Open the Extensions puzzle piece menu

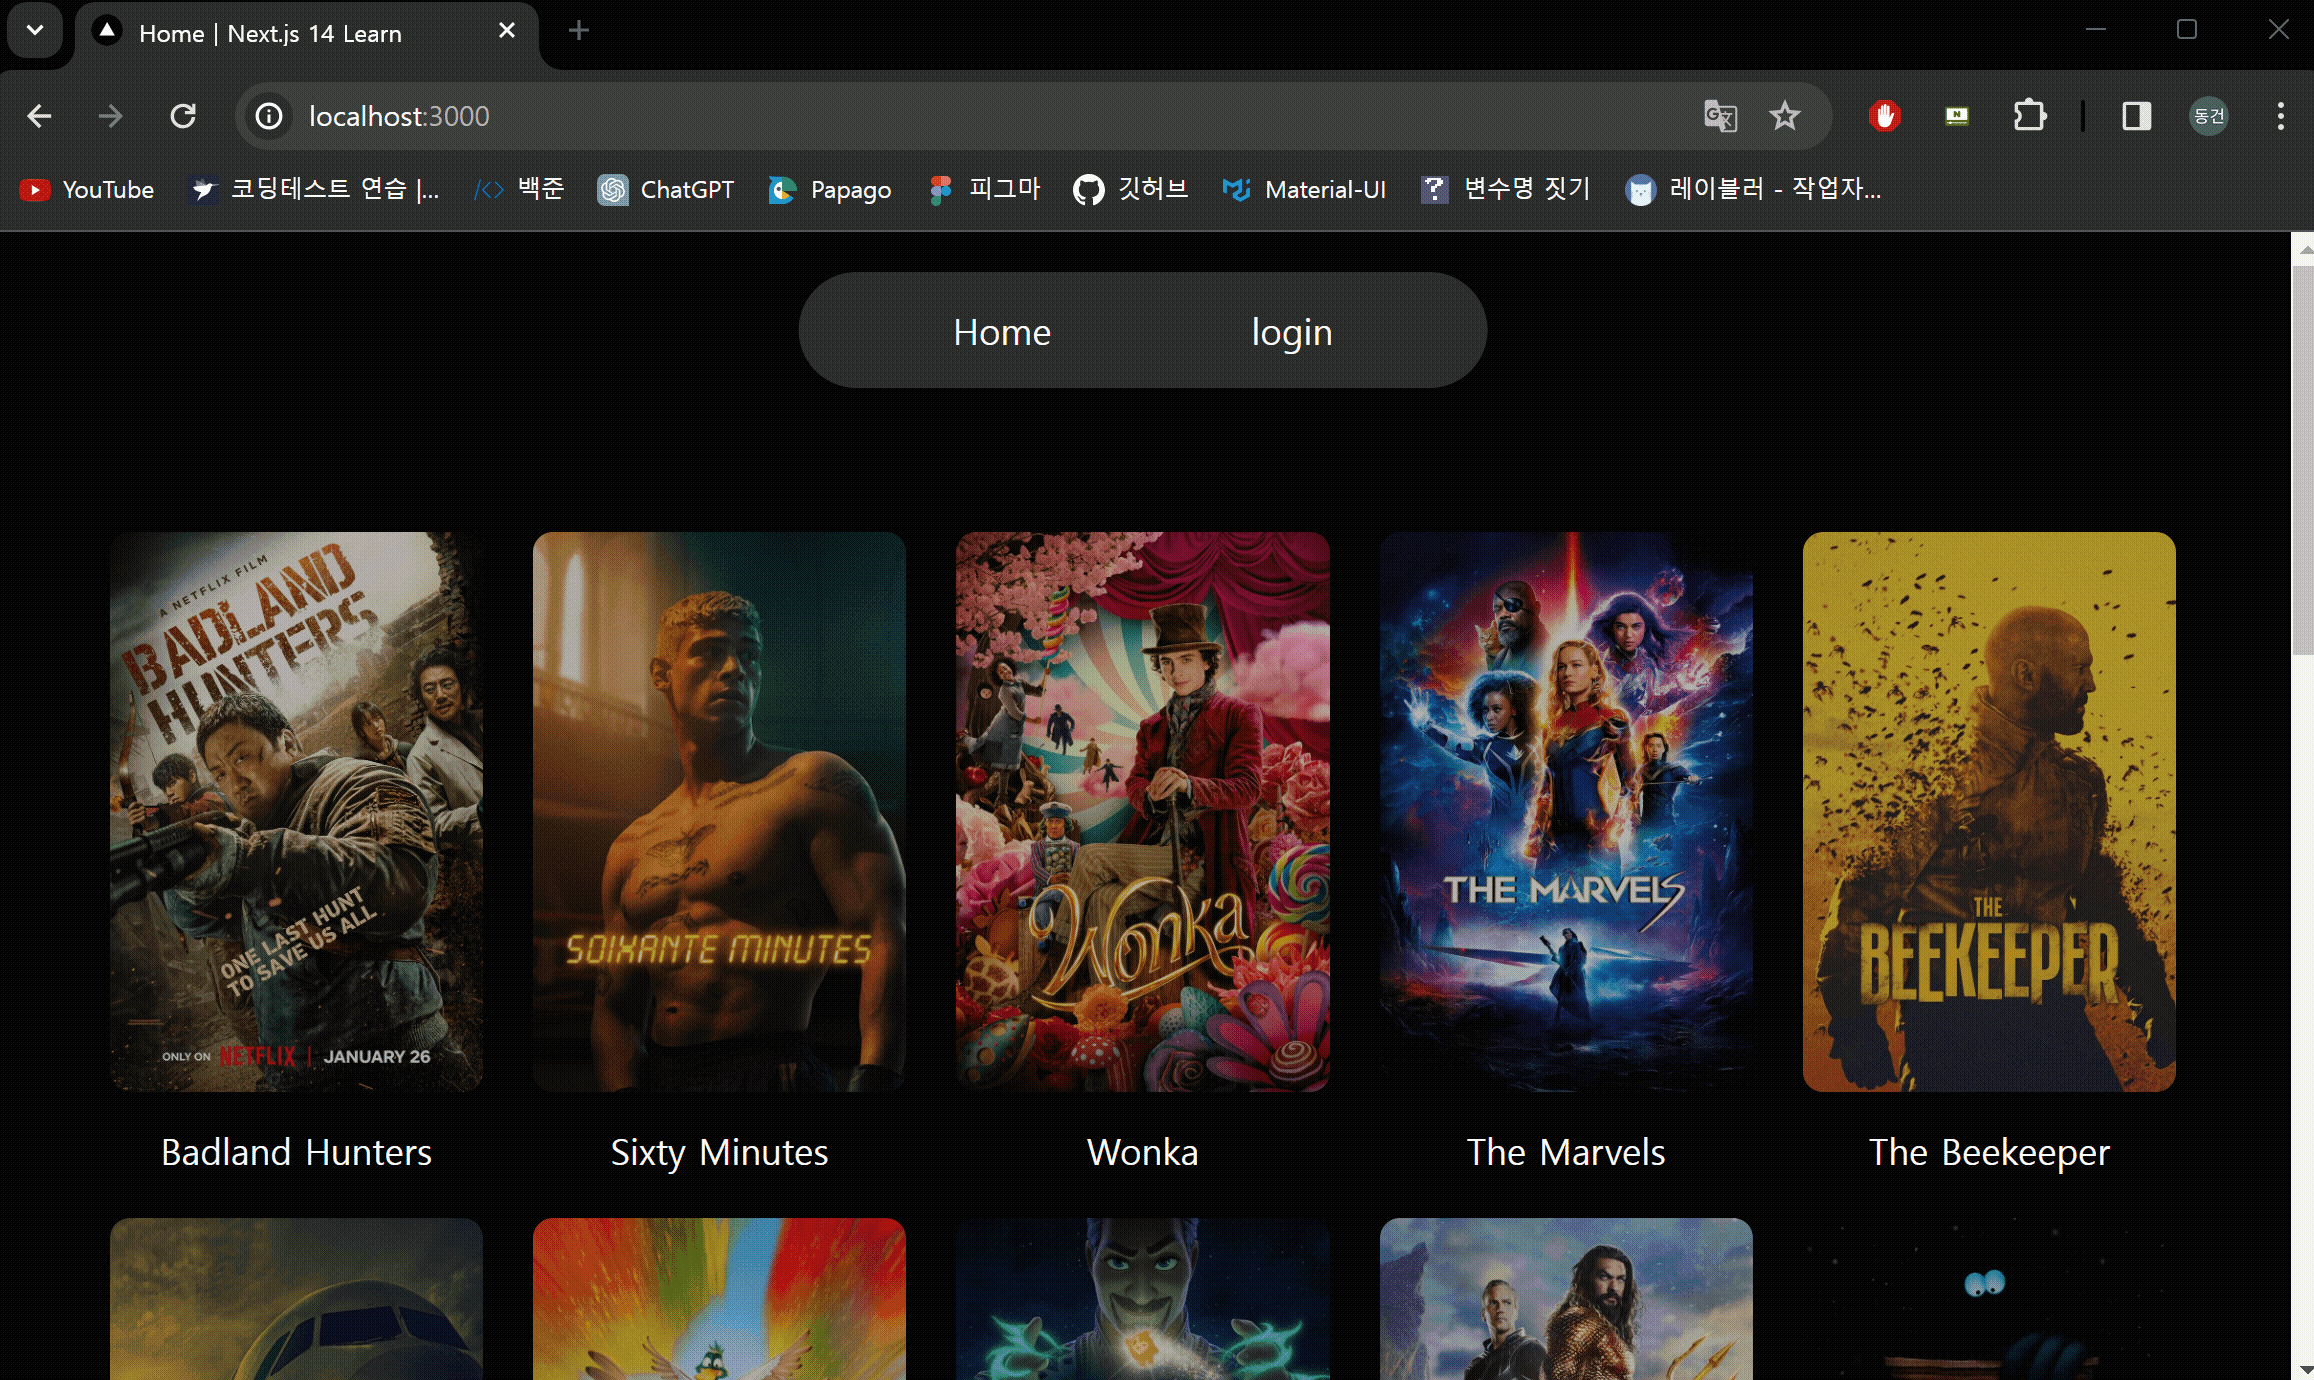2030,116
